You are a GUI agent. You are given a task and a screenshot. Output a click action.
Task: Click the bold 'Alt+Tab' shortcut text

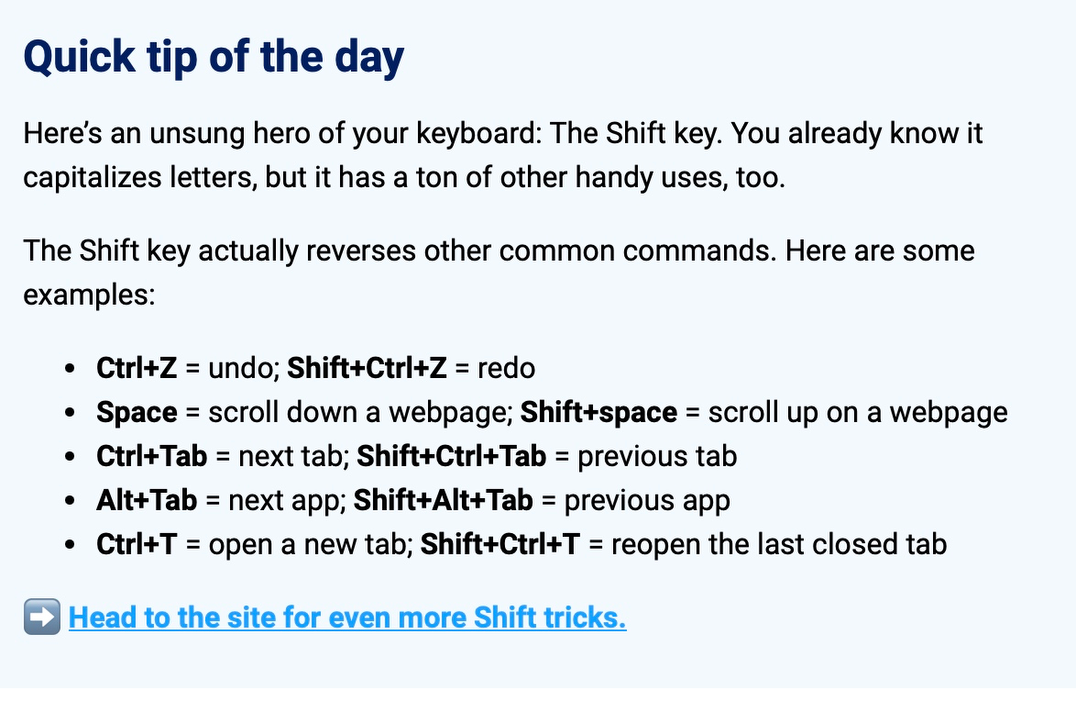(147, 500)
